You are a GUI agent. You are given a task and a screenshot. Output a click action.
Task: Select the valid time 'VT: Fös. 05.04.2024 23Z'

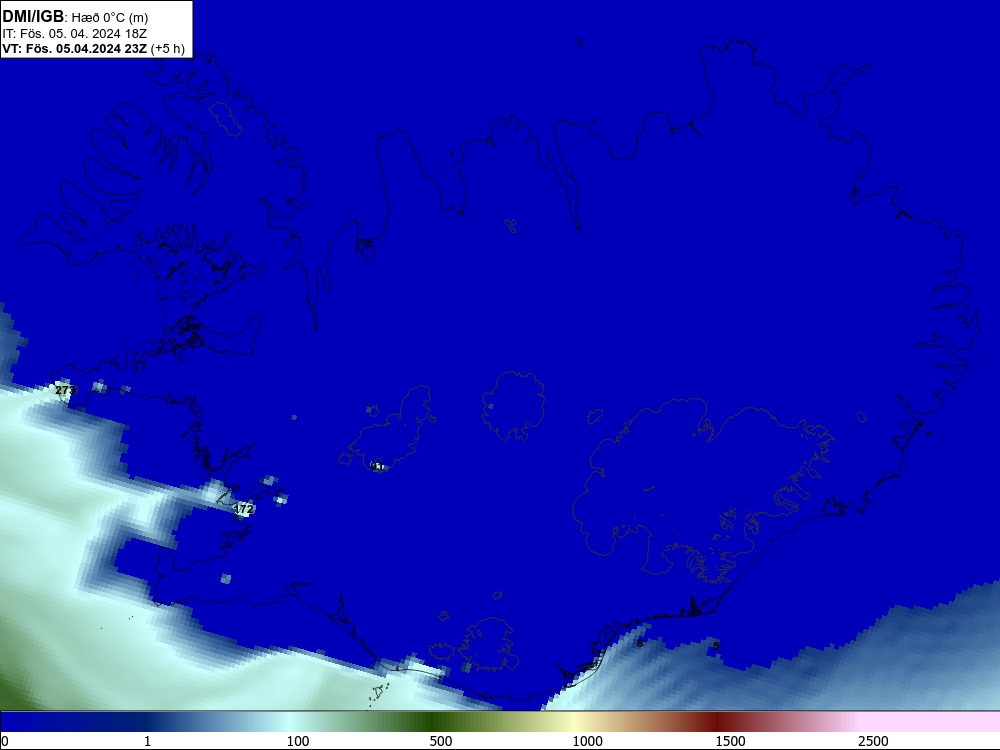click(x=75, y=49)
